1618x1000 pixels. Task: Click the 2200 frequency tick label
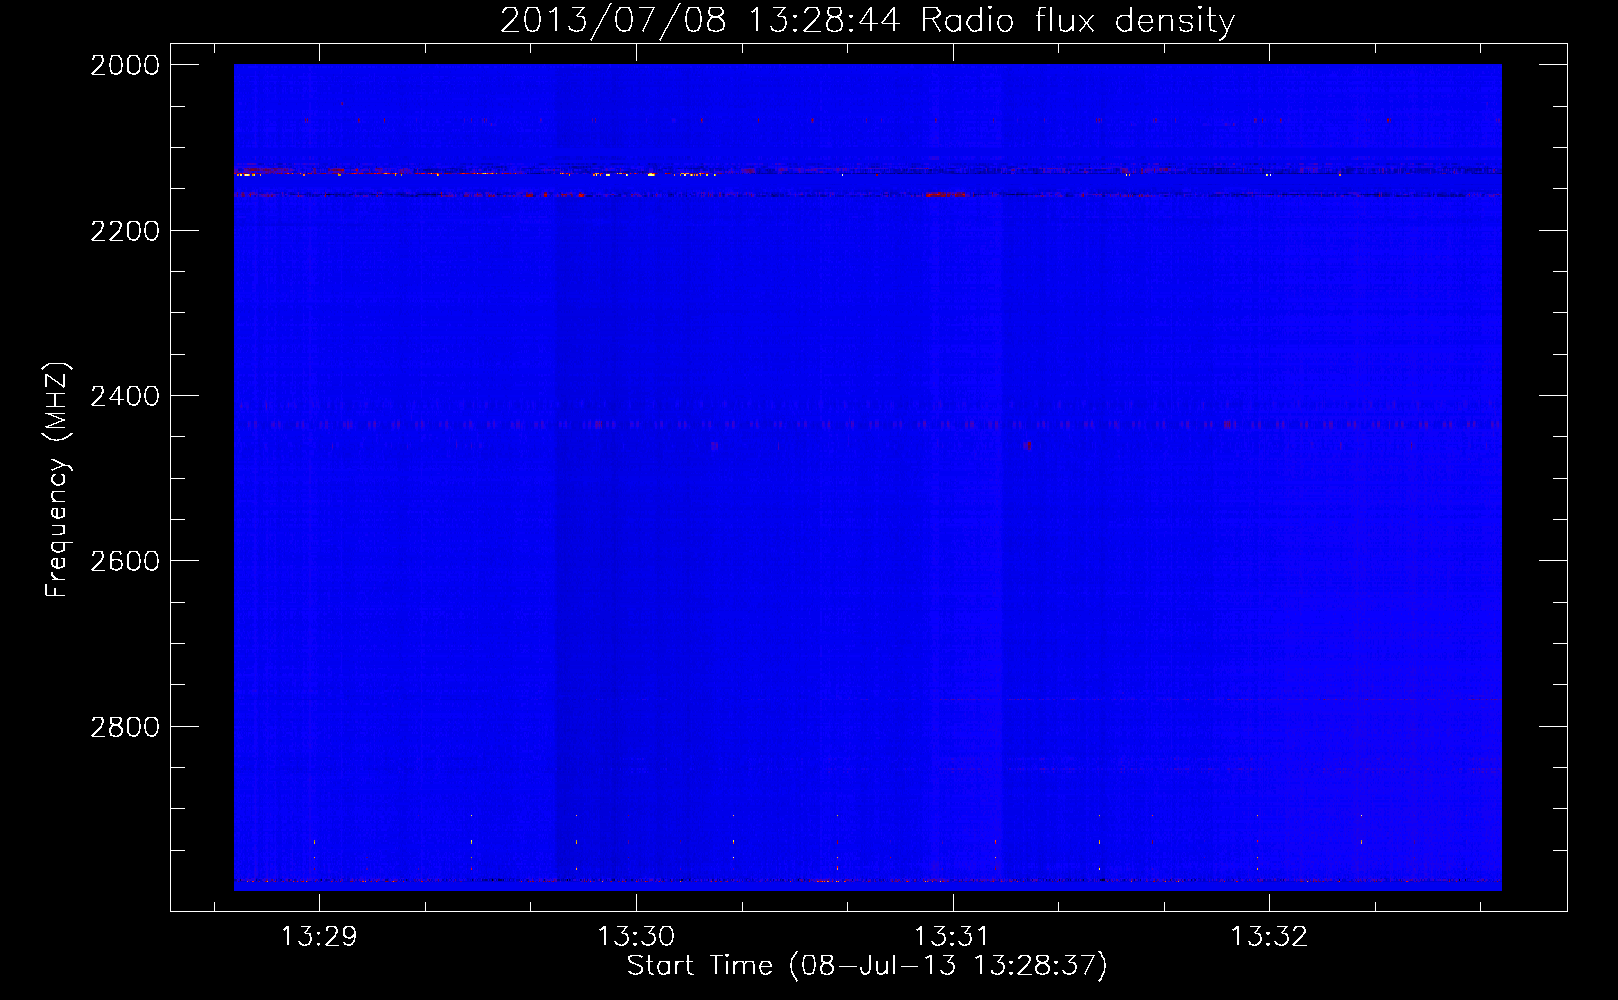click(x=125, y=231)
